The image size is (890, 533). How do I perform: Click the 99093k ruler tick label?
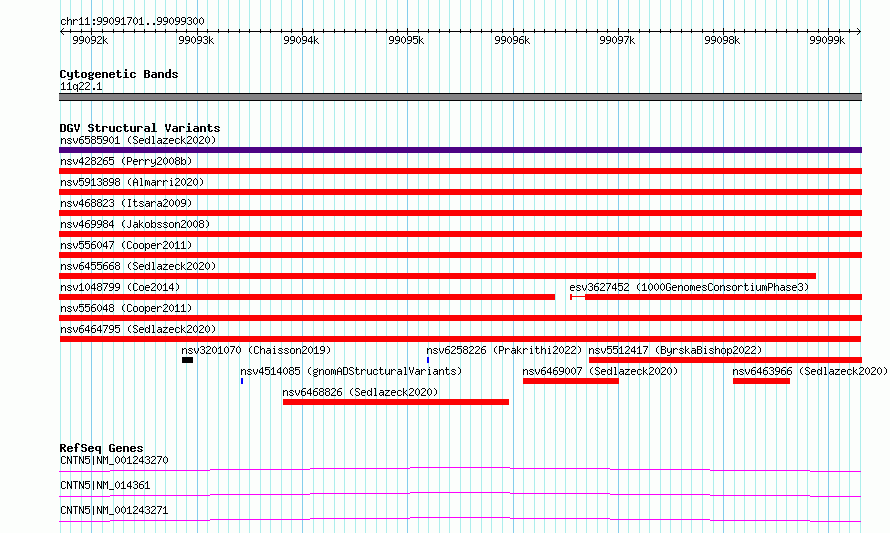pos(196,40)
